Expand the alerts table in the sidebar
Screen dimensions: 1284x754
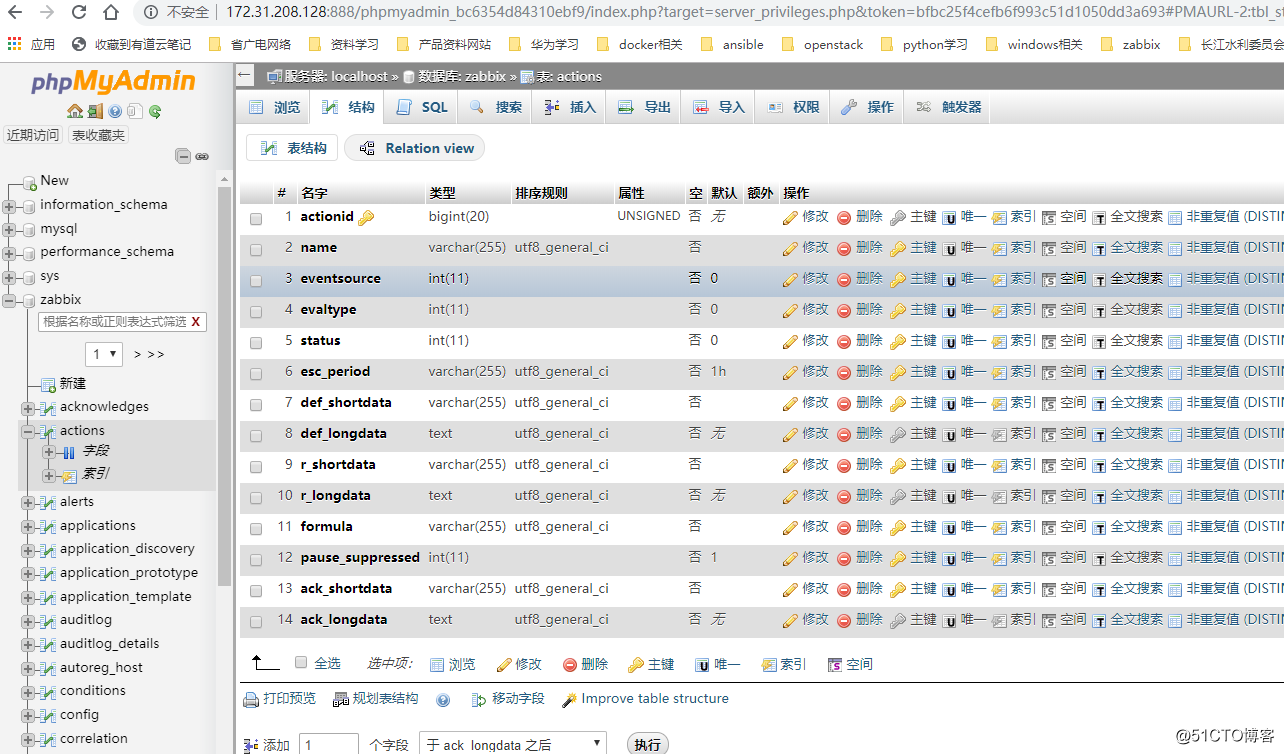29,501
